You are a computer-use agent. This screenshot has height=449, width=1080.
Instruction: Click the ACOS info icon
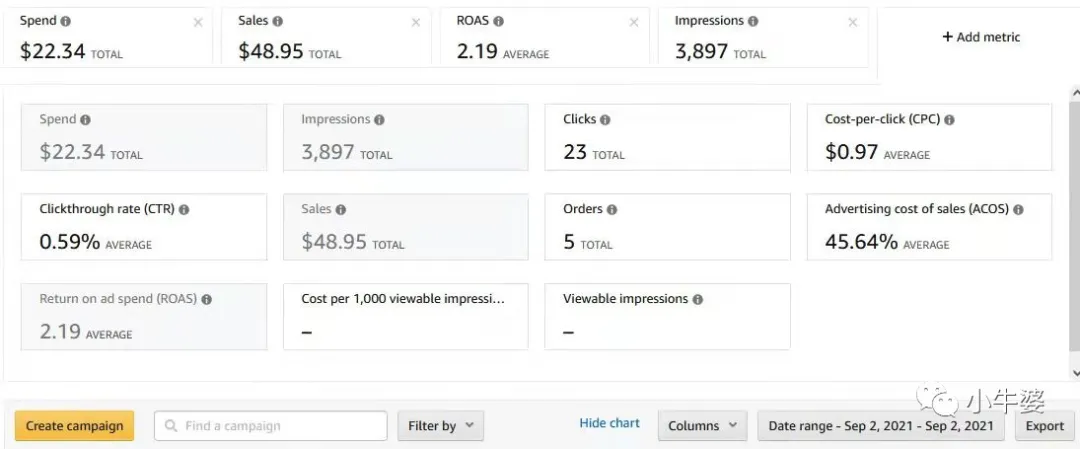[1018, 210]
